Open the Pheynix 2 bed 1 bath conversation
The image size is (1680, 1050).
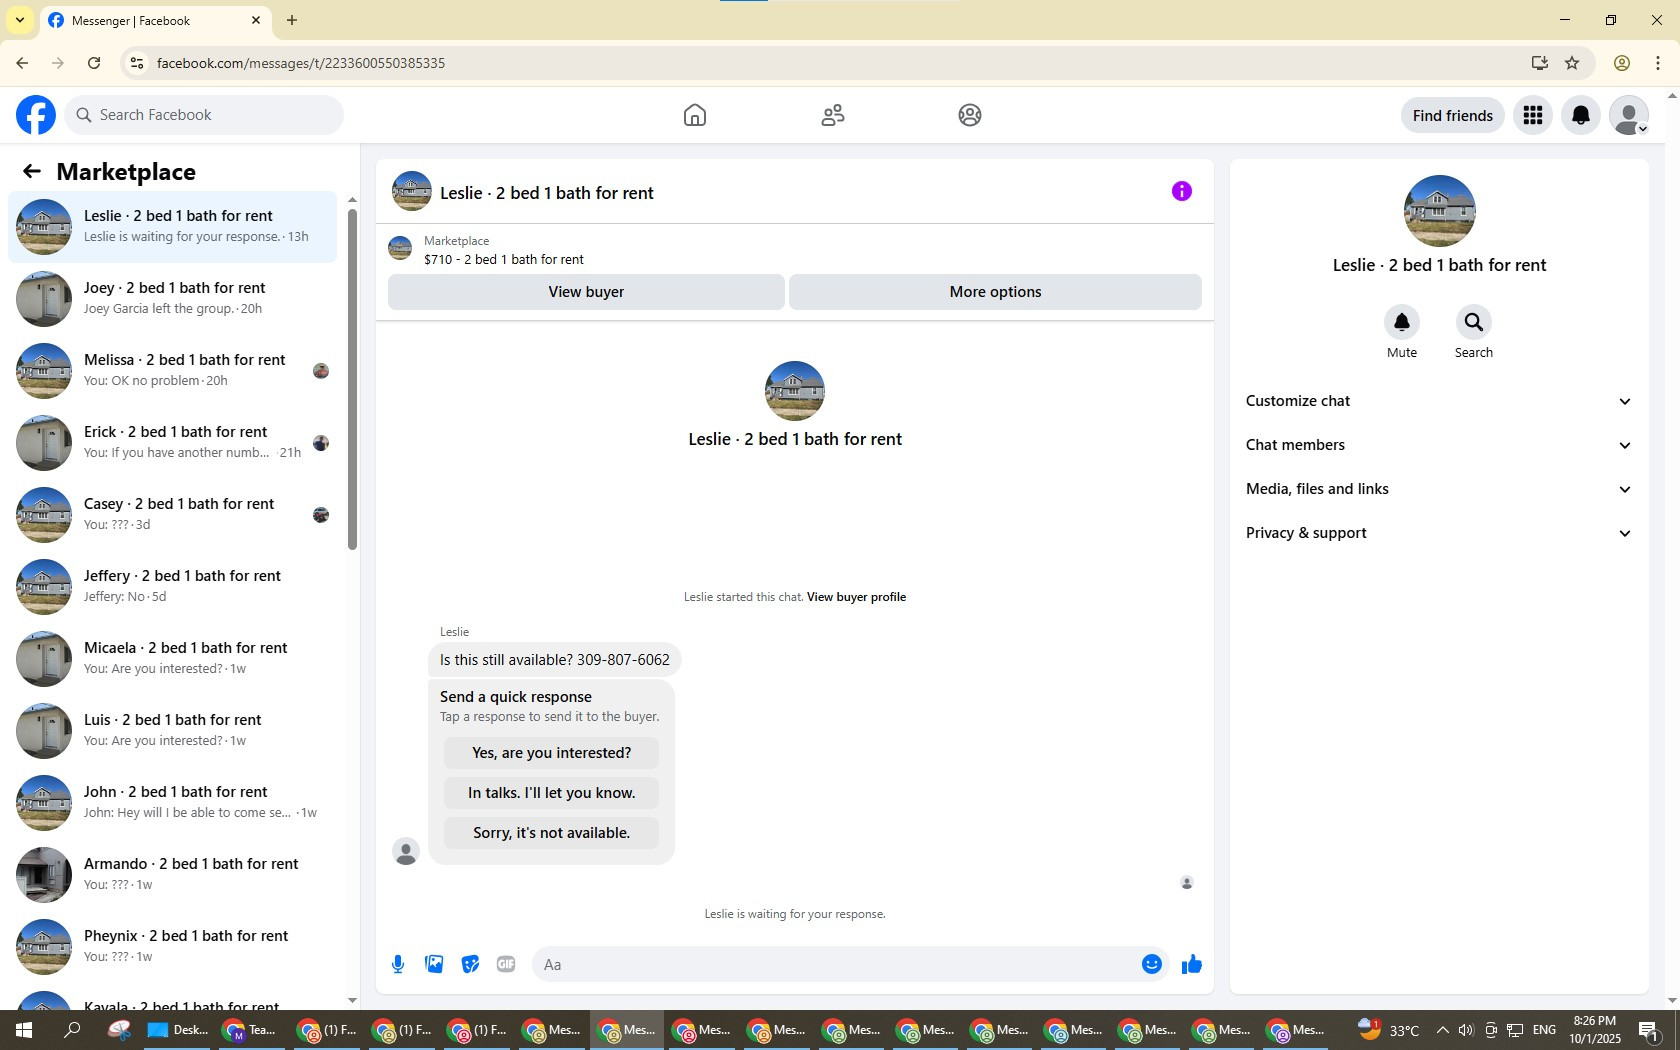(x=174, y=947)
